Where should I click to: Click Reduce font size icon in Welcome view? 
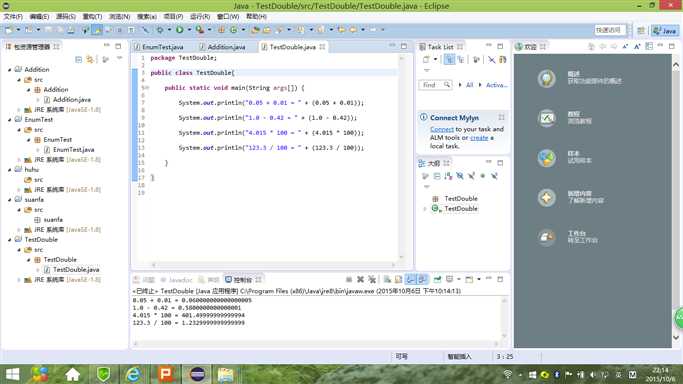[x=626, y=46]
